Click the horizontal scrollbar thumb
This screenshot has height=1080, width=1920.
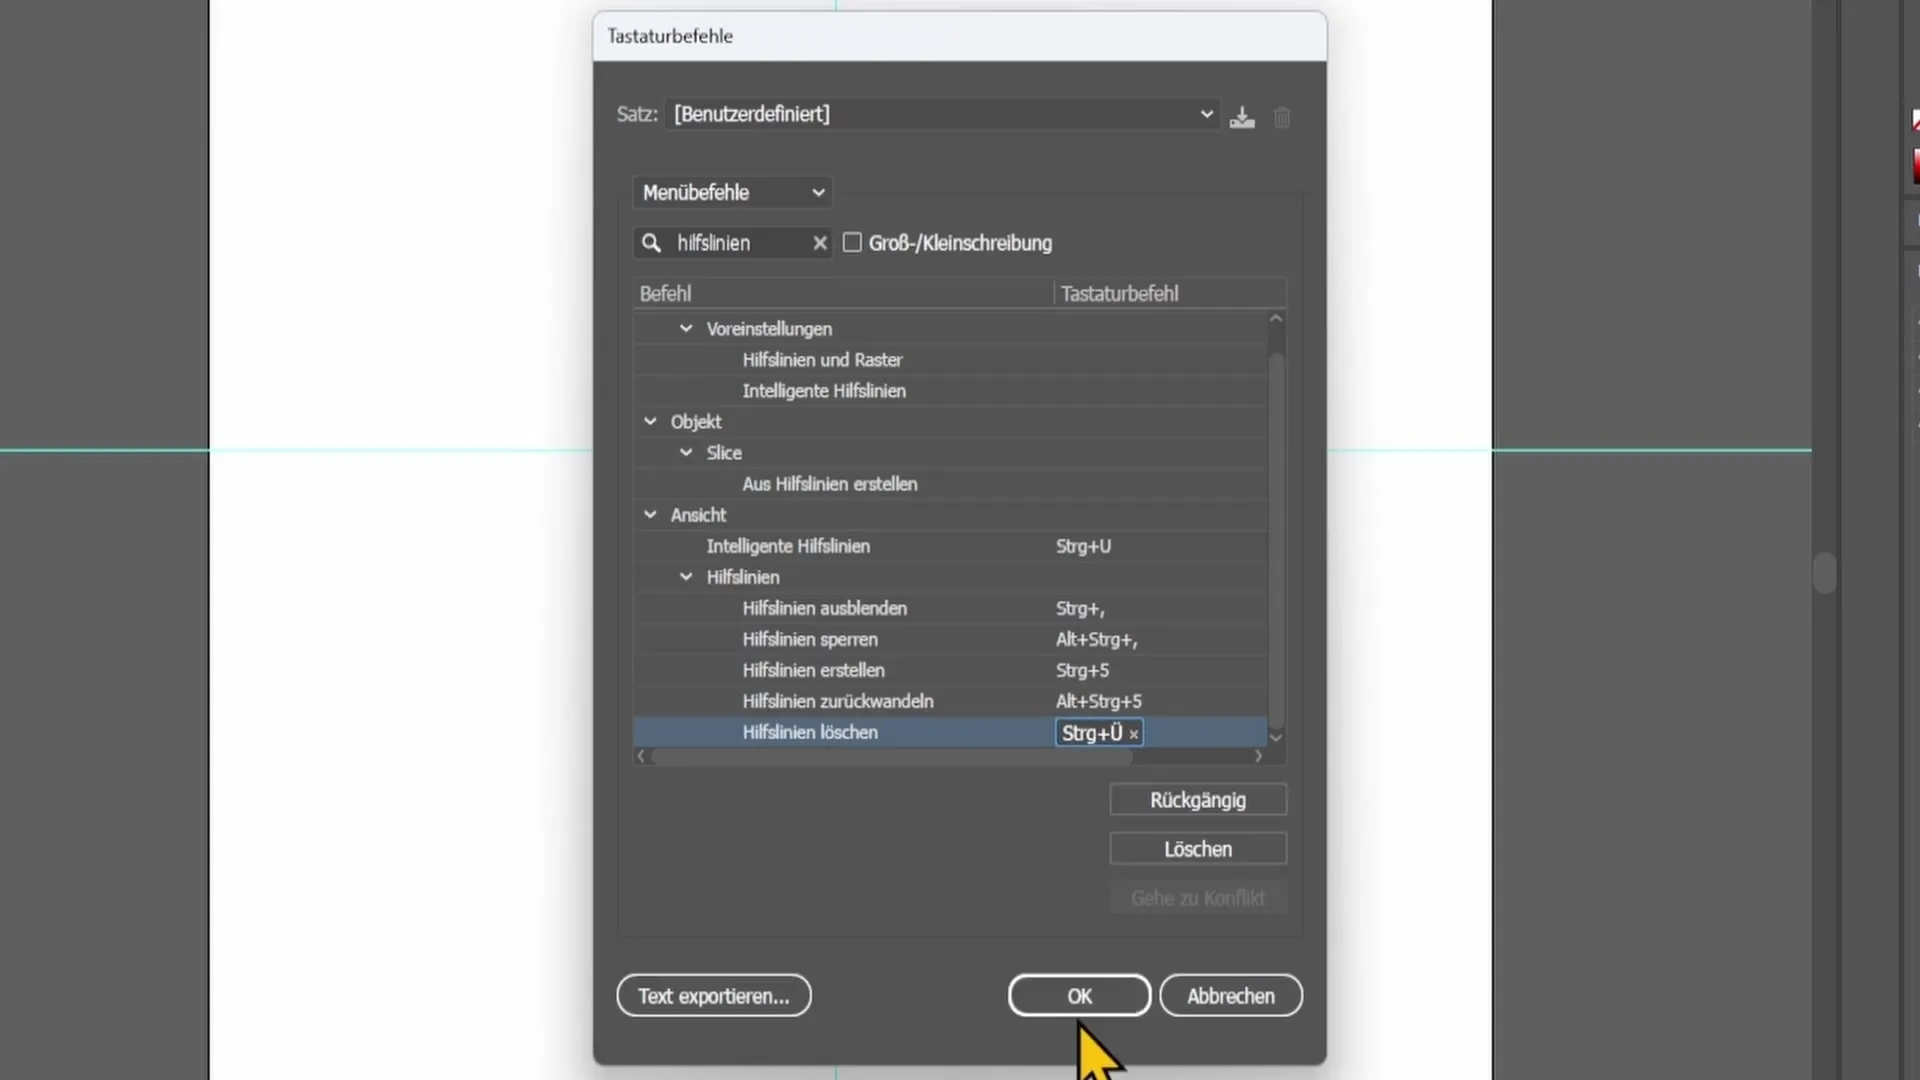pos(892,756)
